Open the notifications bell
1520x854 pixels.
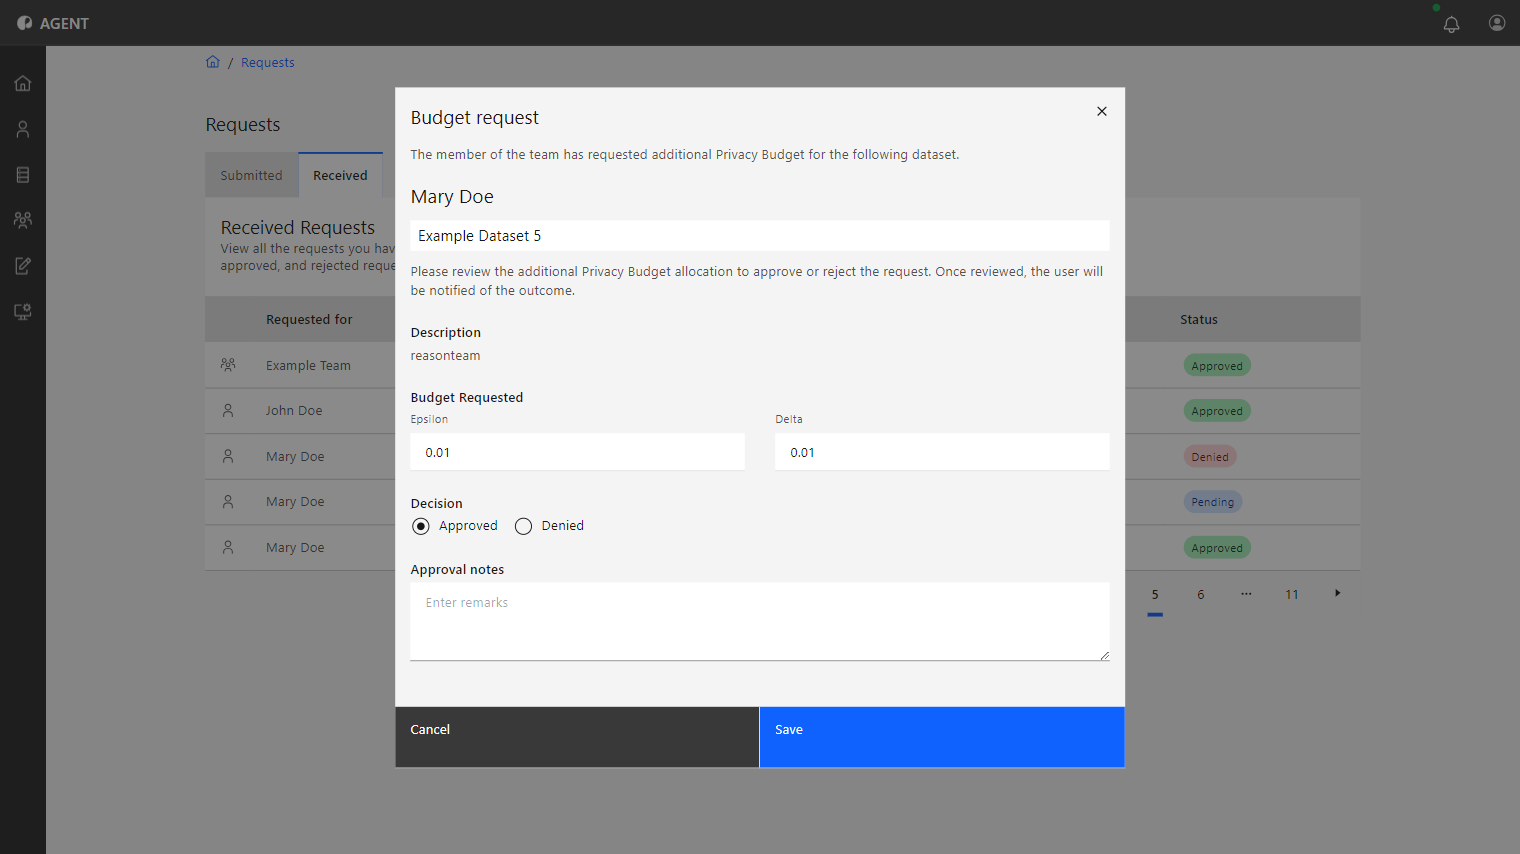(x=1451, y=24)
